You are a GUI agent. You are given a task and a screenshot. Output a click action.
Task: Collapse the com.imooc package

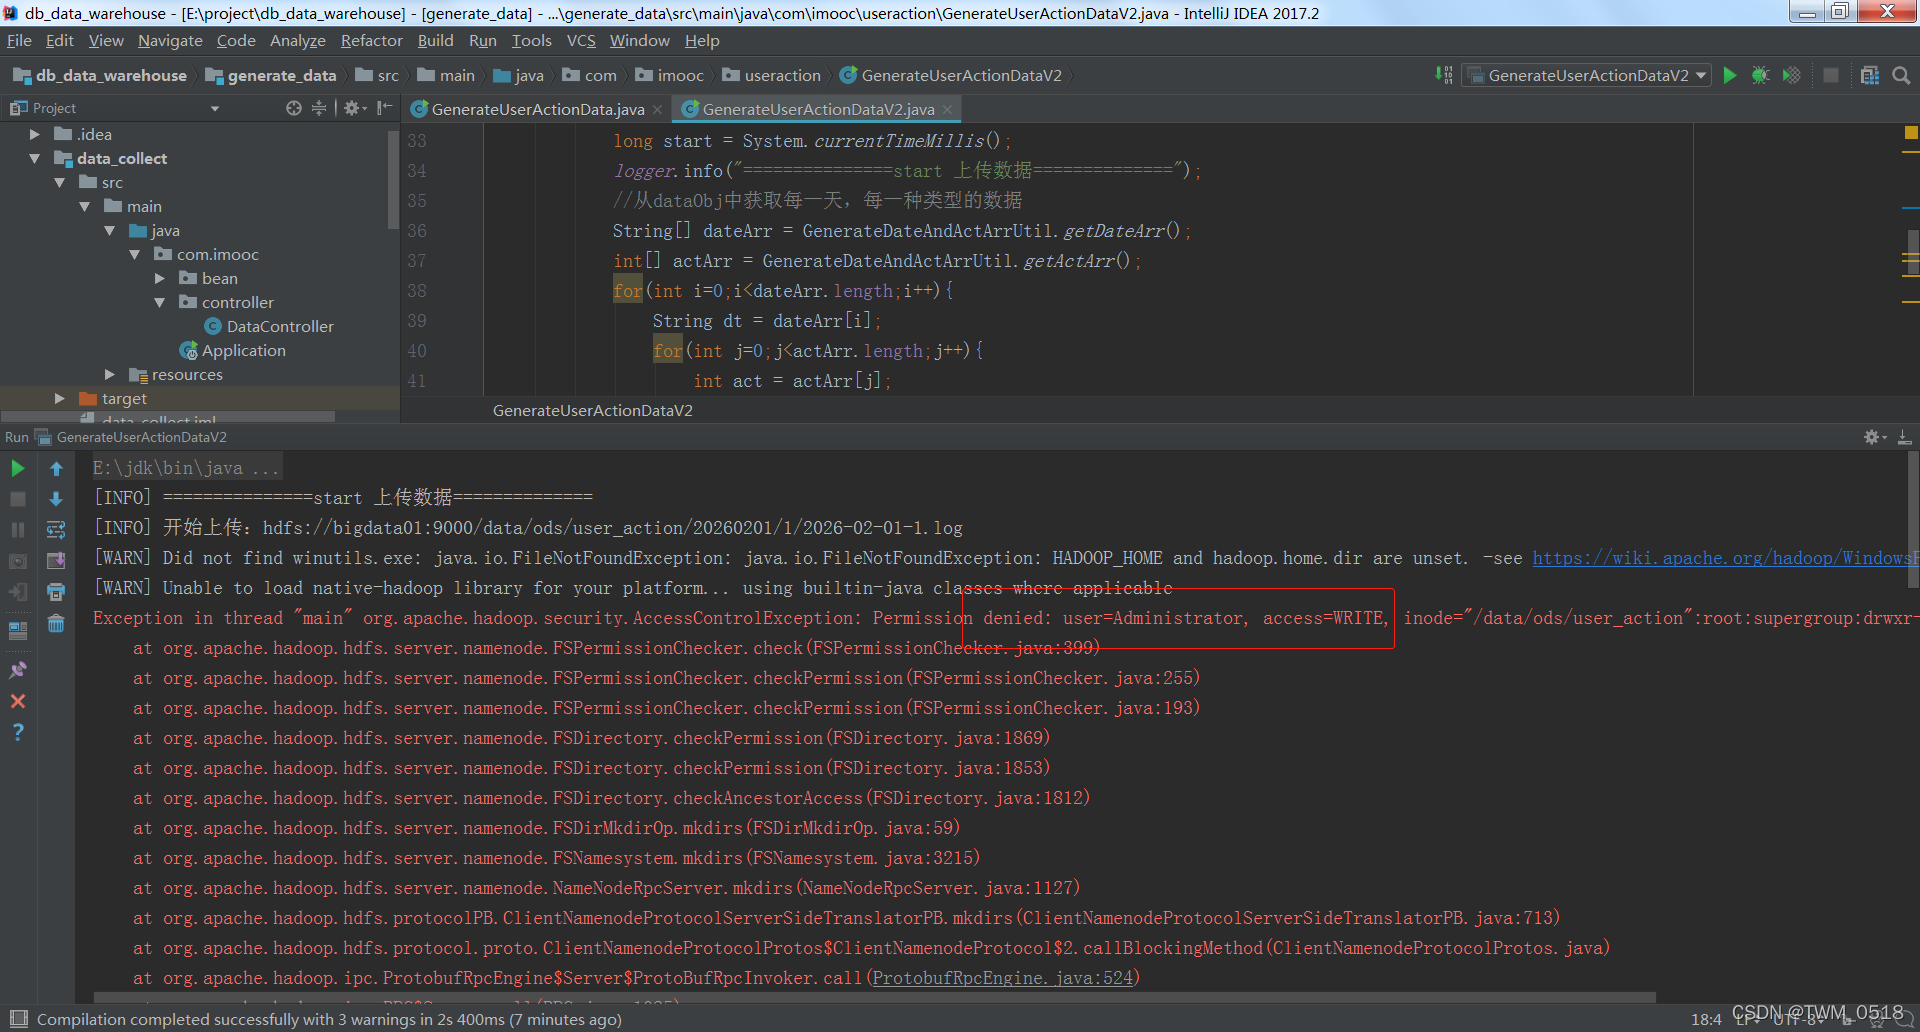coord(135,254)
